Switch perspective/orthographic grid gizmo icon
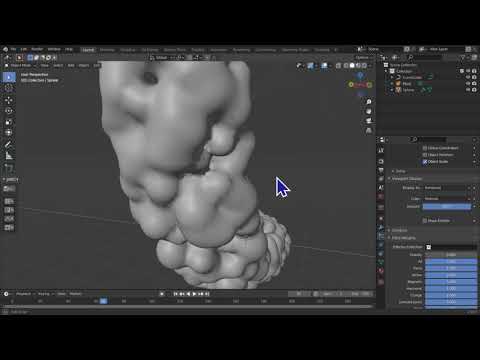Screen dimensions: 480x360 click(x=369, y=131)
